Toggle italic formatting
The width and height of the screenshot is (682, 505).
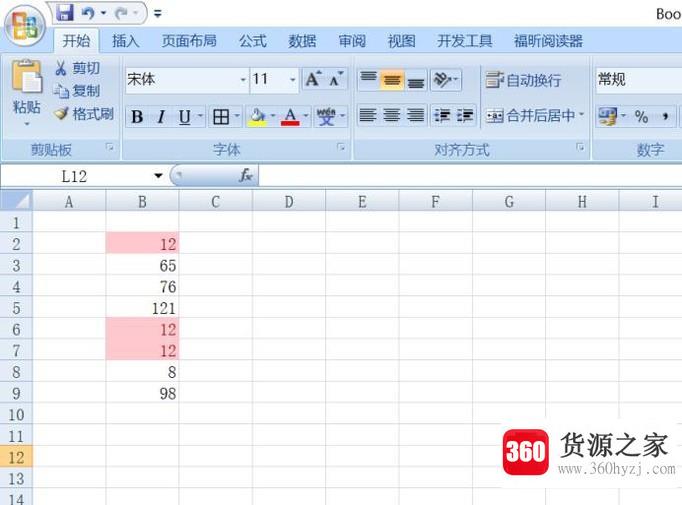click(161, 117)
